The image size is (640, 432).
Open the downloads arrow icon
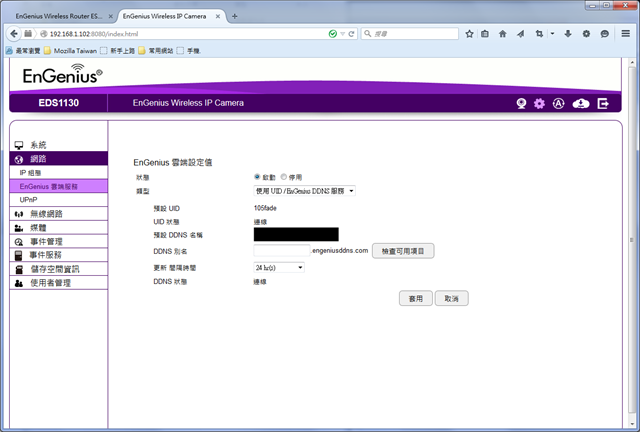tap(568, 34)
